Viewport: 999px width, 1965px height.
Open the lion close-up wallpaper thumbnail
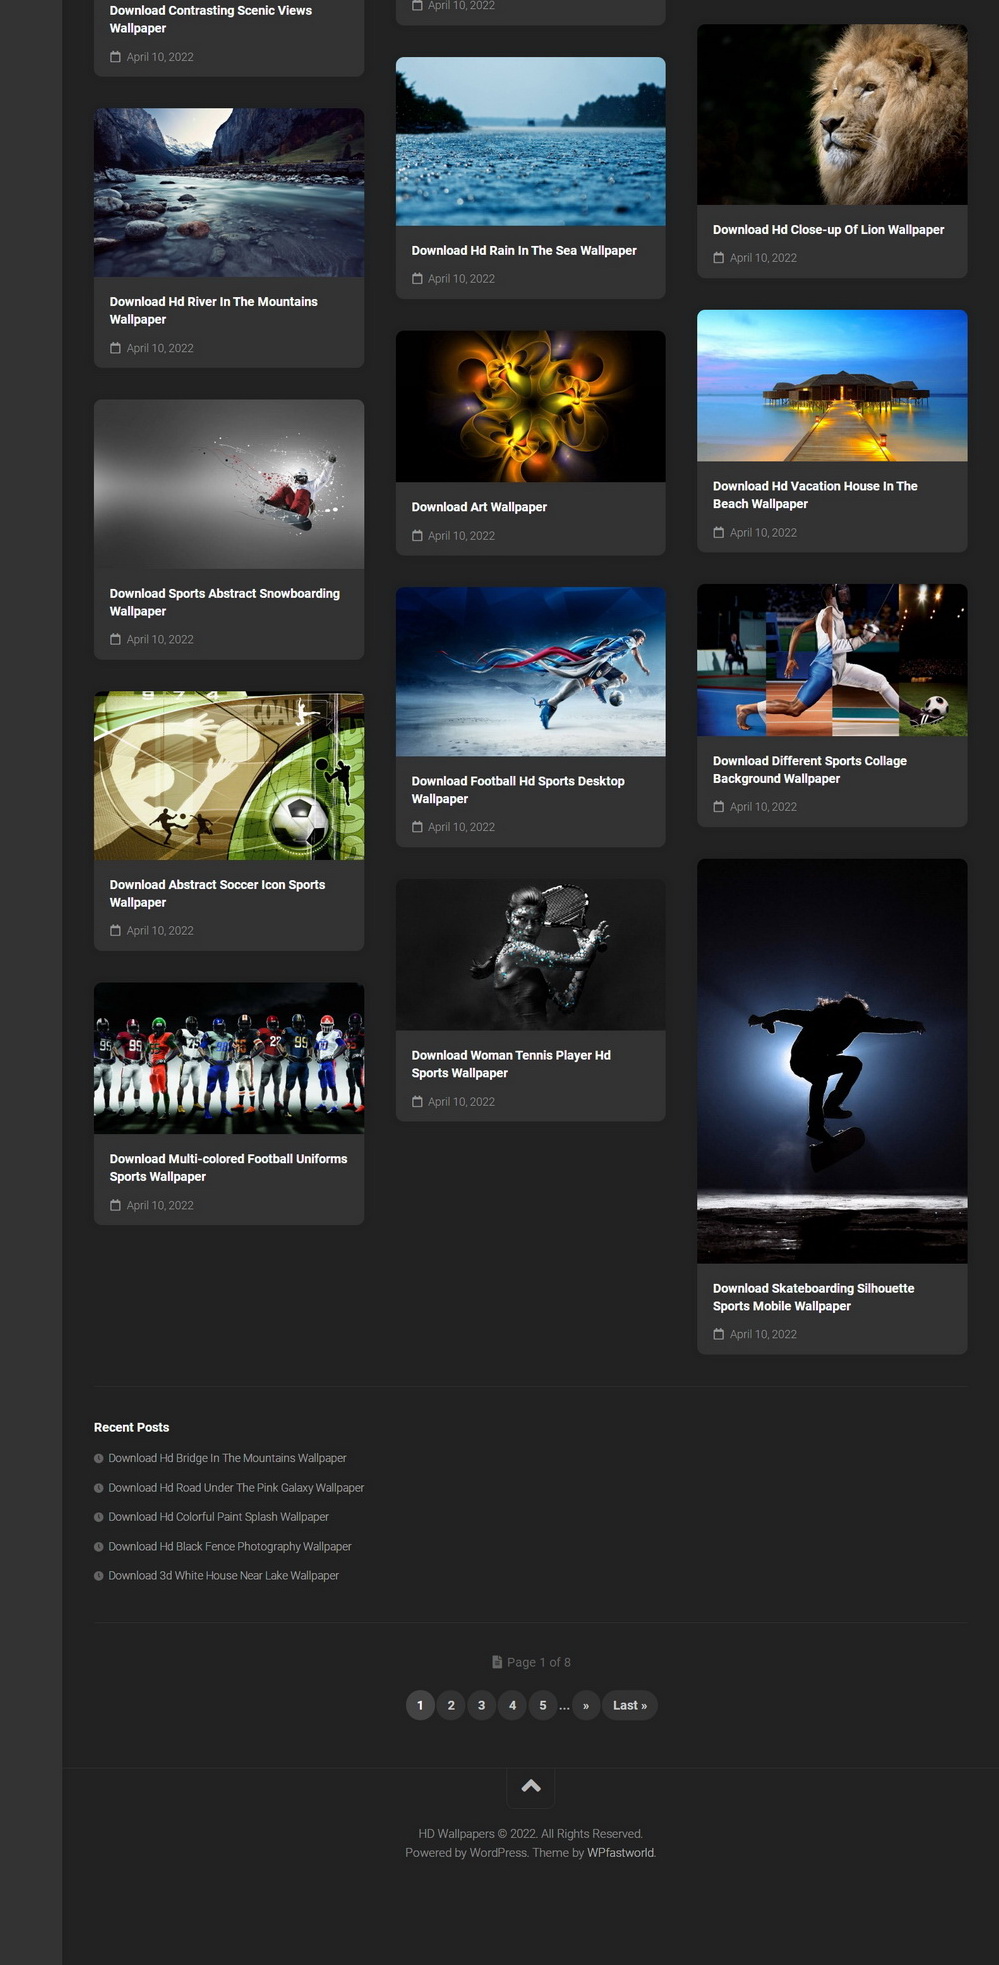click(x=831, y=115)
